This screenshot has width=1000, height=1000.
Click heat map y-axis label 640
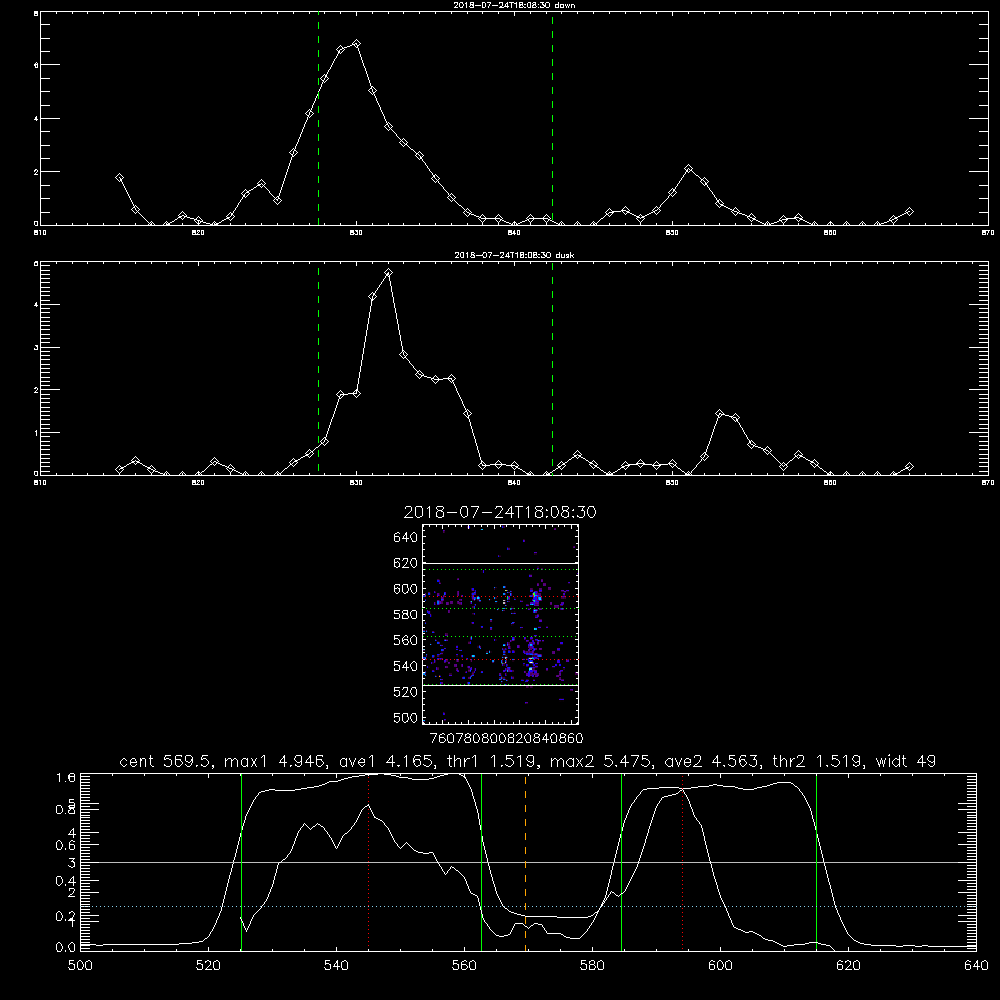click(406, 538)
